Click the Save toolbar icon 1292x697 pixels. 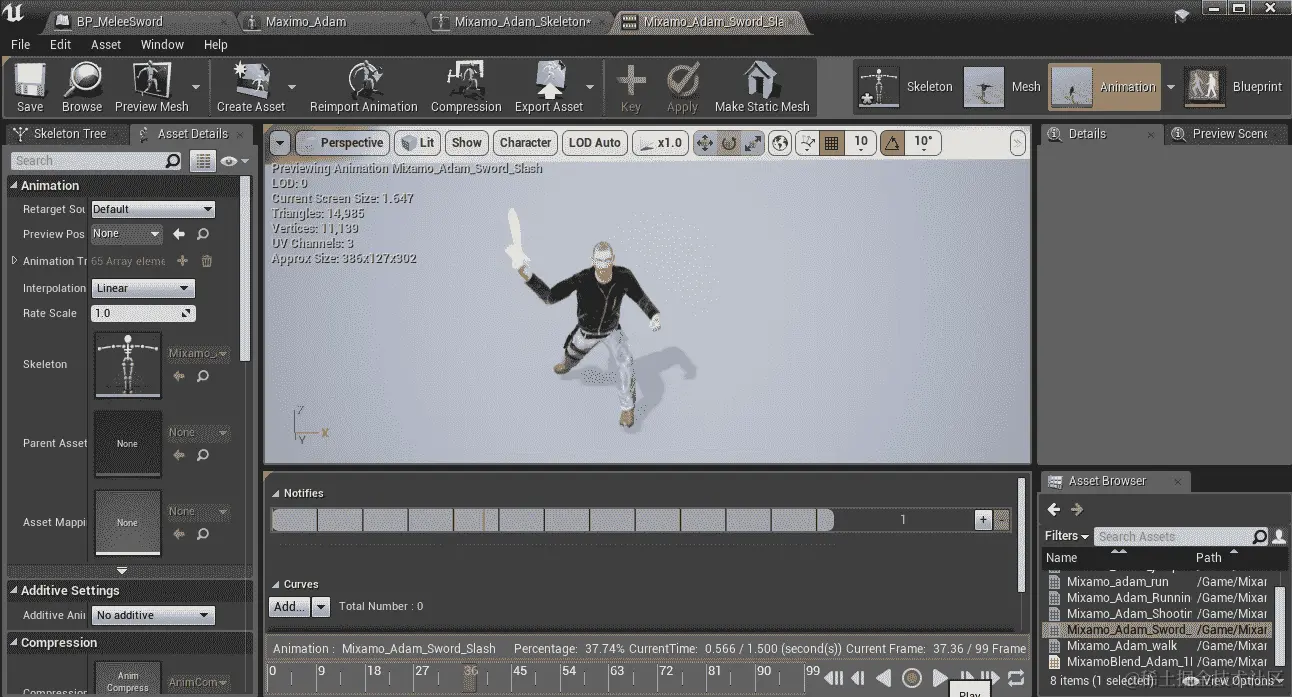tap(30, 87)
